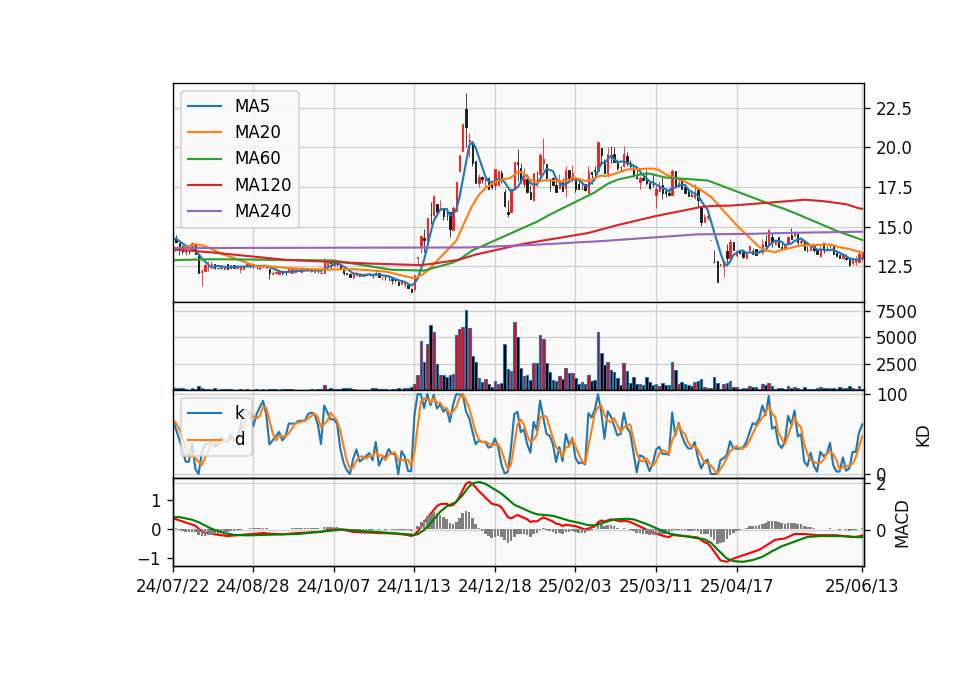The width and height of the screenshot is (960, 690).
Task: Click the 25/02/03 date tick label
Action: point(575,586)
